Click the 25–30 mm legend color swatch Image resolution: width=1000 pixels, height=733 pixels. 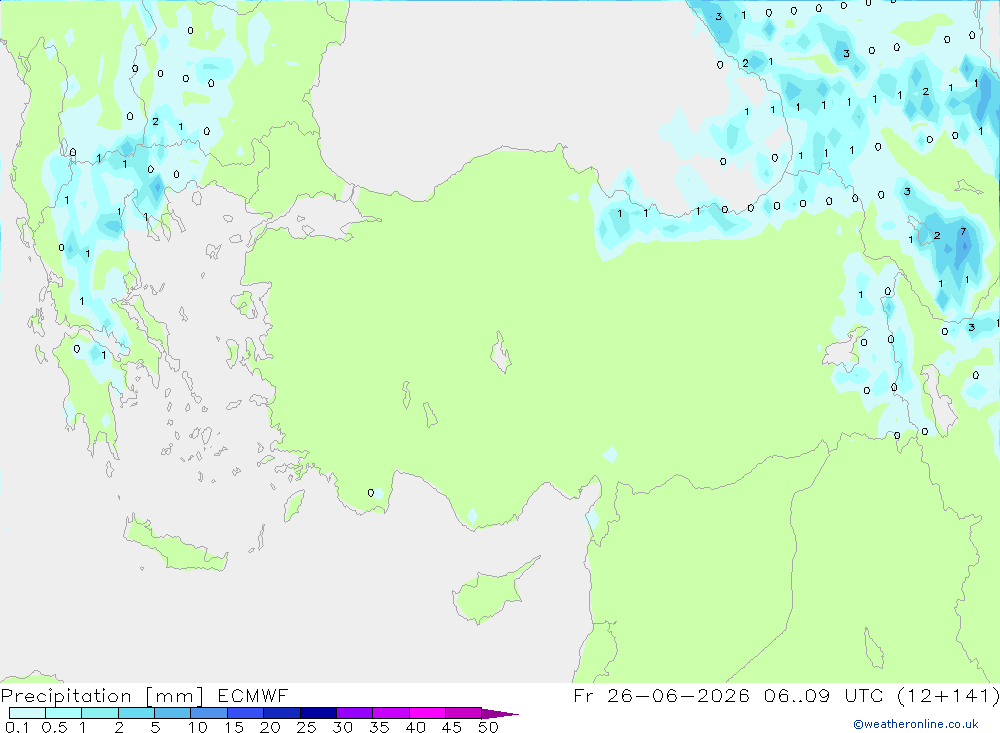318,713
